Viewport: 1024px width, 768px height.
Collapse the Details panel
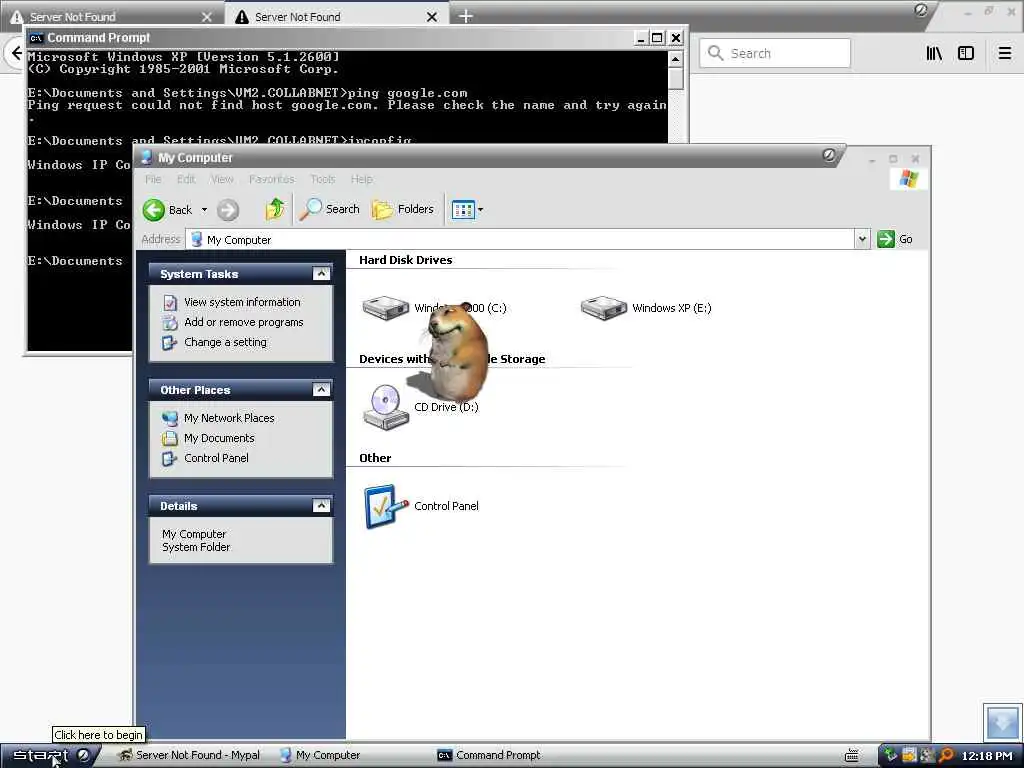[321, 505]
